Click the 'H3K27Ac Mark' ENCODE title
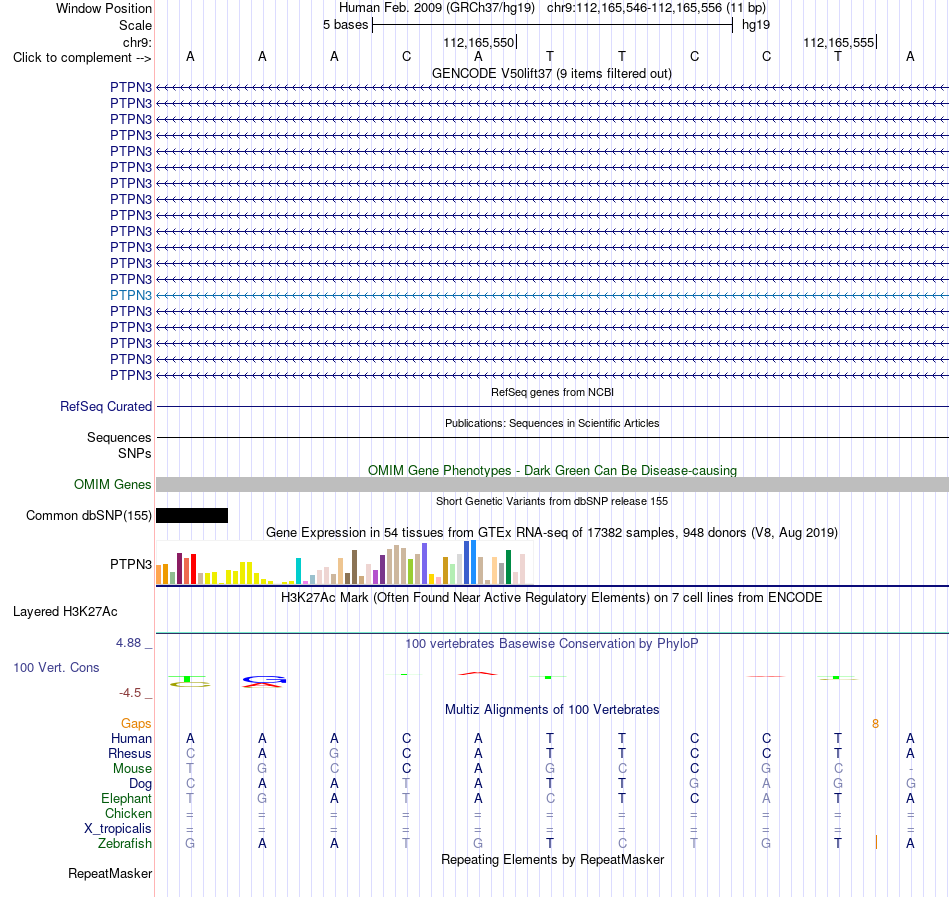The height and width of the screenshot is (897, 950). pyautogui.click(x=552, y=598)
